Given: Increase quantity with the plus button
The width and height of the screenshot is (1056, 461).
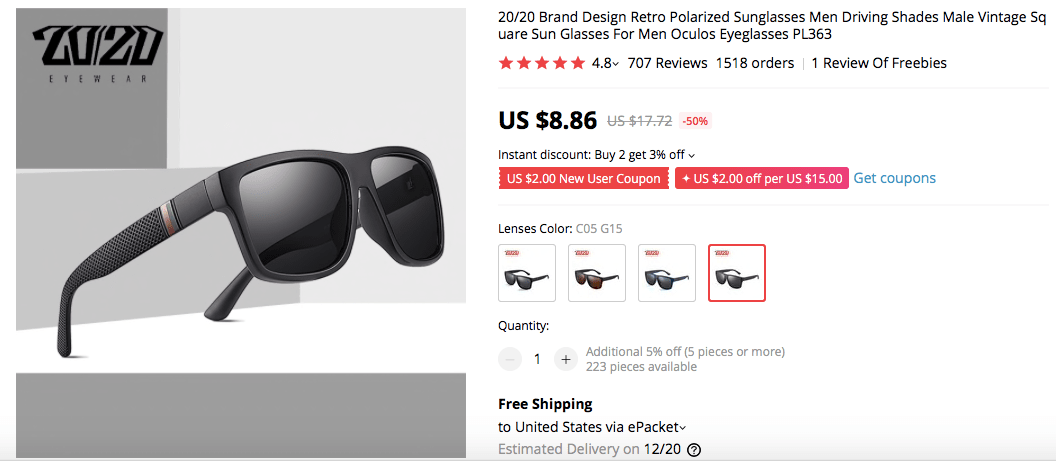Looking at the screenshot, I should 566,359.
